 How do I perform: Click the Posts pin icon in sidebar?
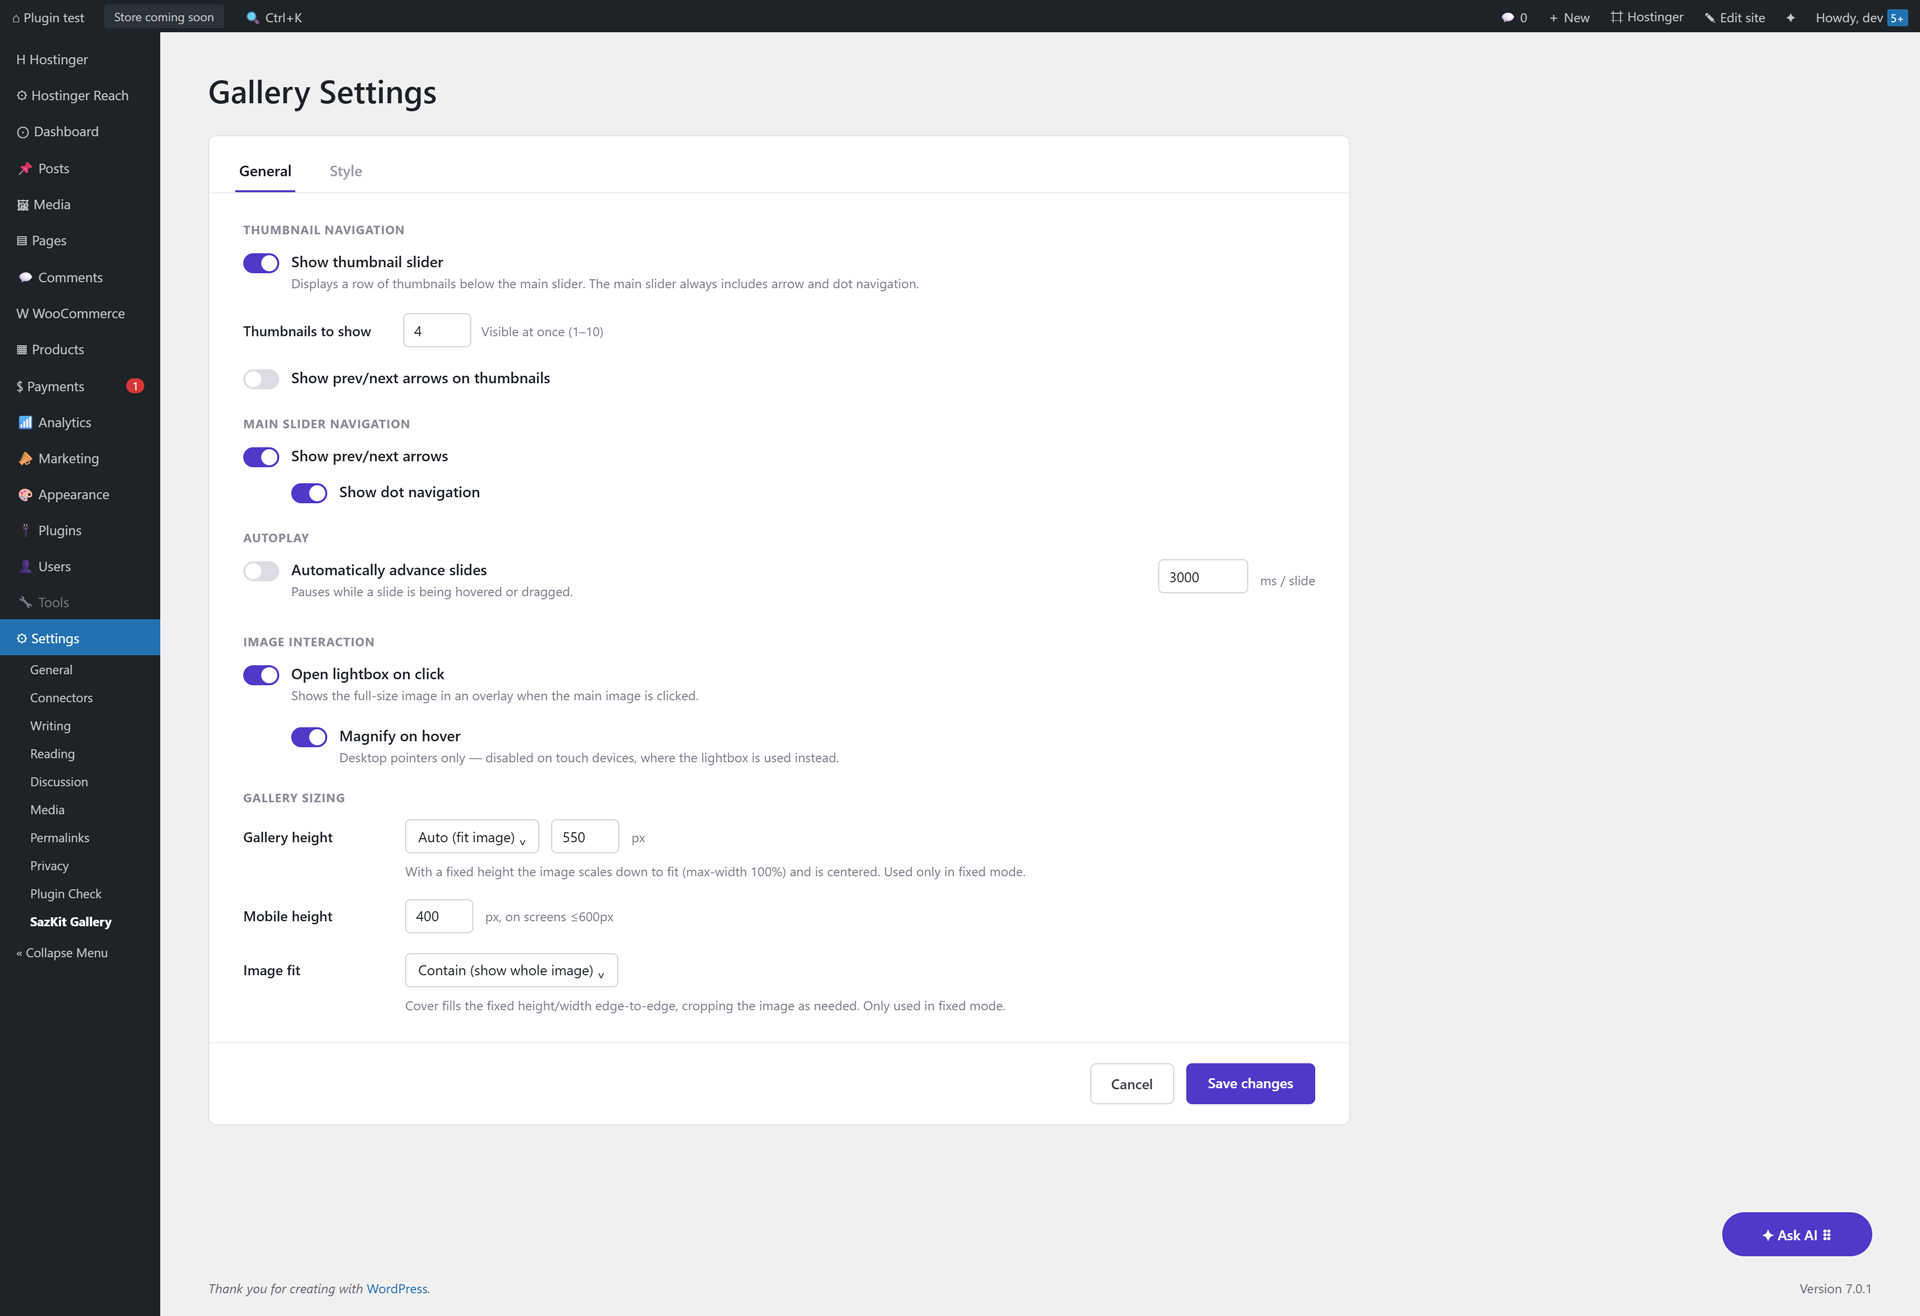coord(25,169)
